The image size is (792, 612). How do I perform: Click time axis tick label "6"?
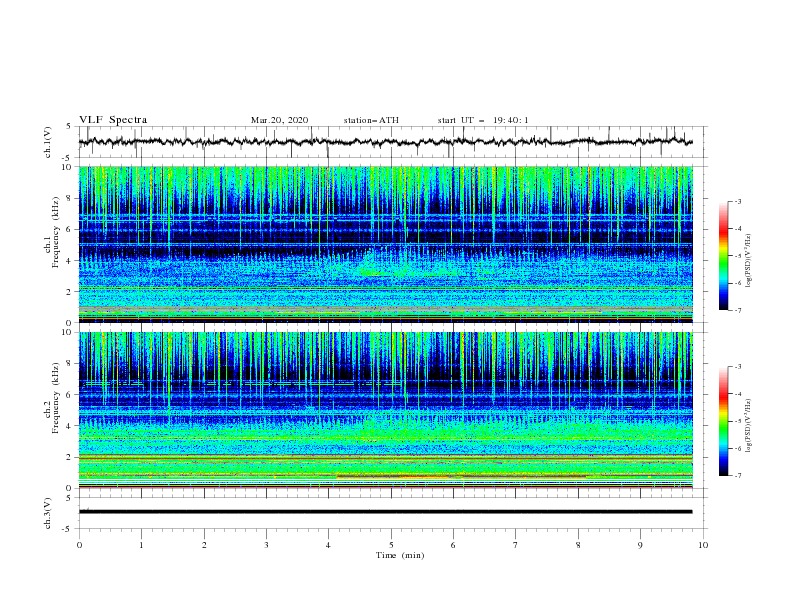(x=453, y=545)
